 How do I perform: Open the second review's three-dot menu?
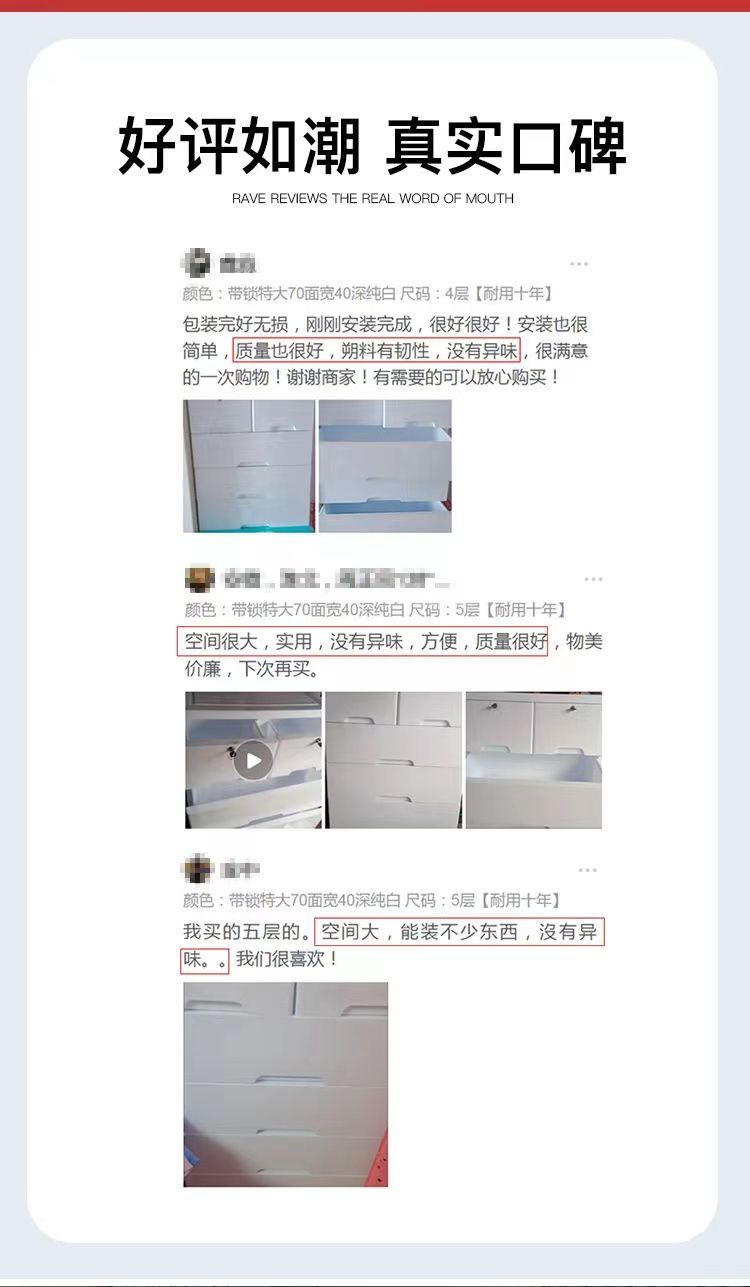(x=593, y=580)
